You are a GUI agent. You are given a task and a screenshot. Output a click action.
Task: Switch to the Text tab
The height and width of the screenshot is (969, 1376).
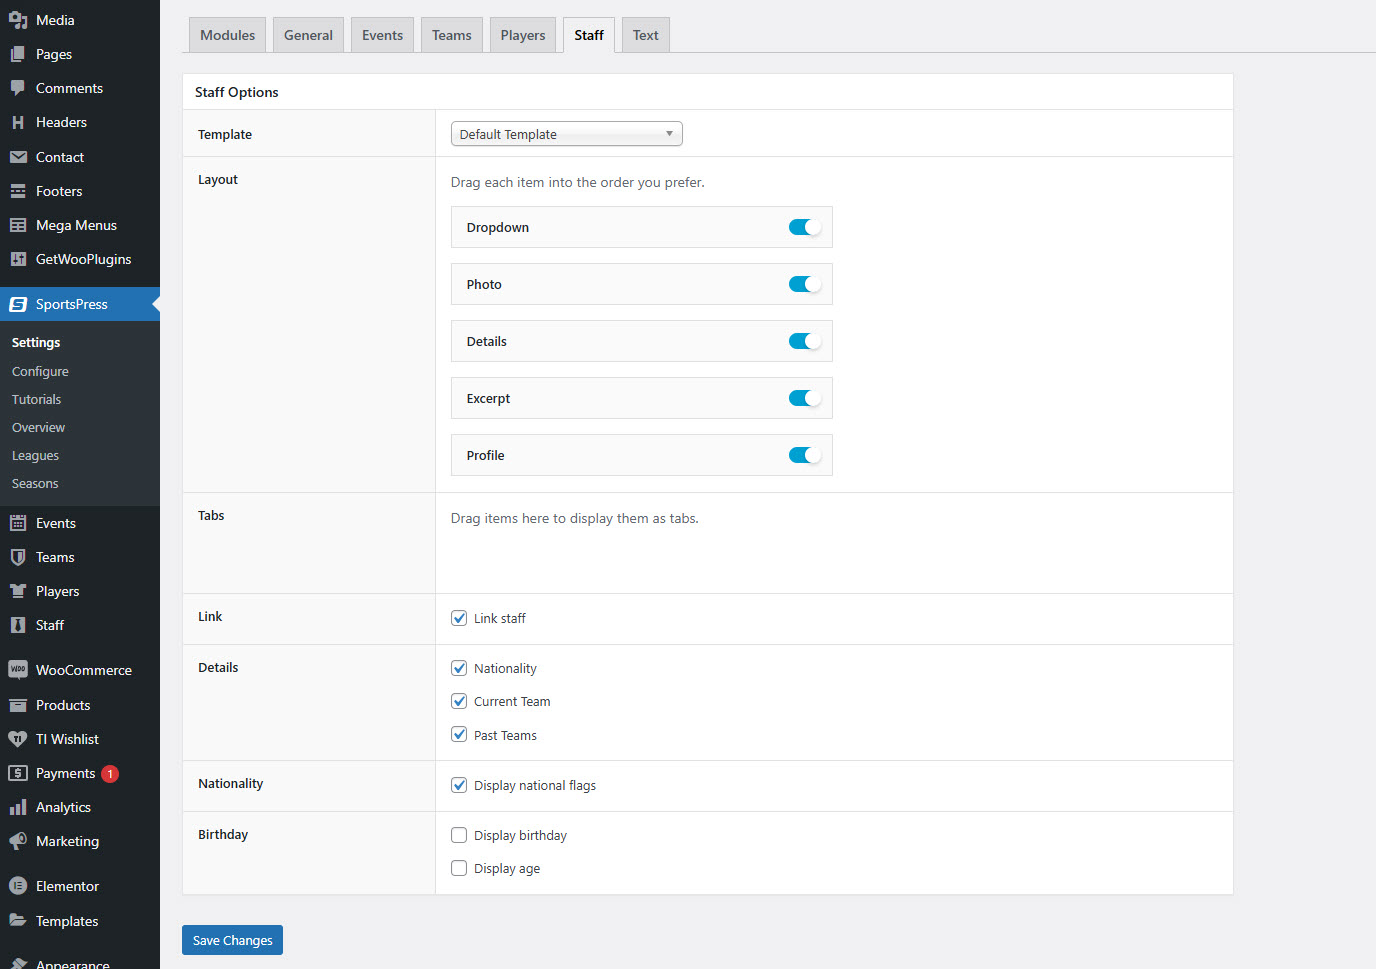click(x=646, y=35)
